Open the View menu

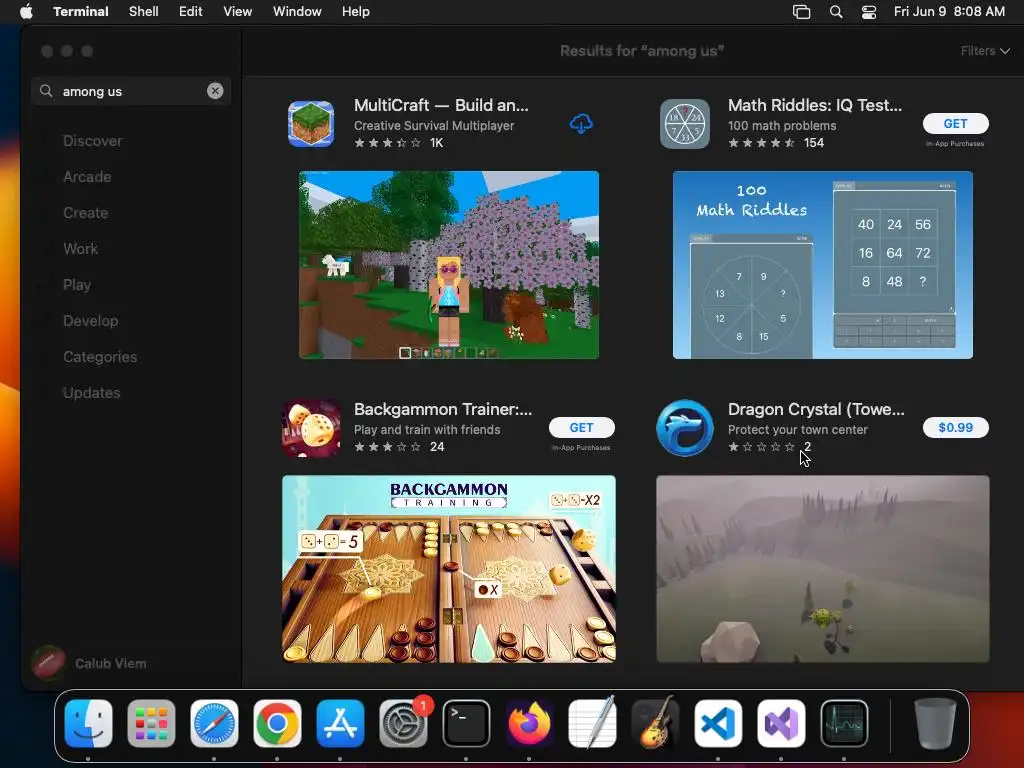(x=238, y=12)
